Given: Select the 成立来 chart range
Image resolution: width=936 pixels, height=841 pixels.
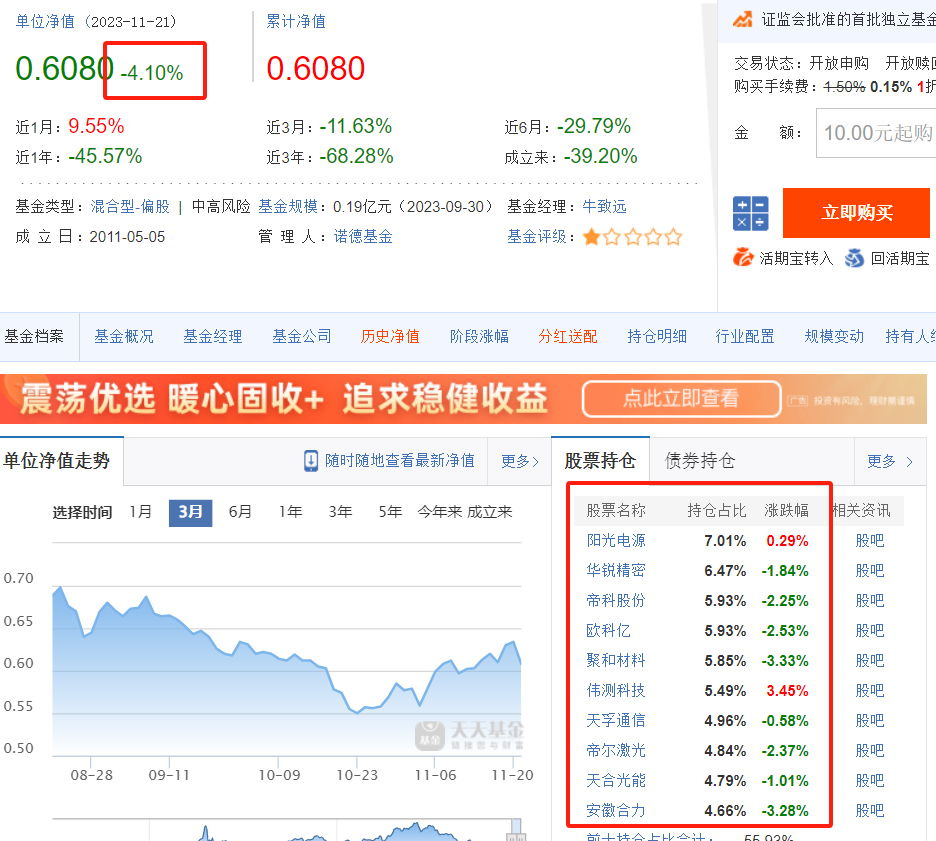Looking at the screenshot, I should (x=489, y=512).
